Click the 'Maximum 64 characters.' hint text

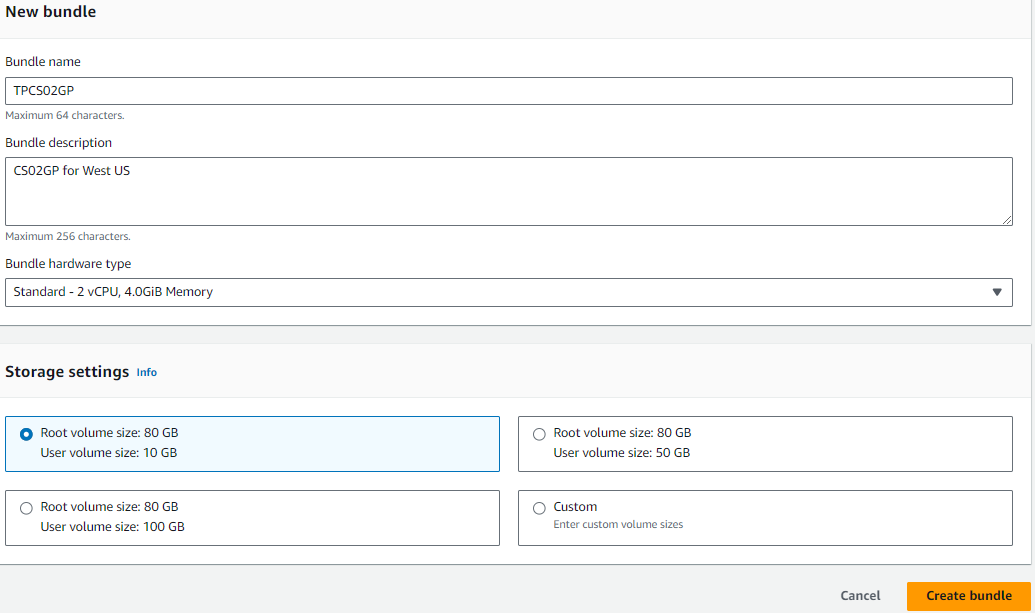[x=65, y=115]
